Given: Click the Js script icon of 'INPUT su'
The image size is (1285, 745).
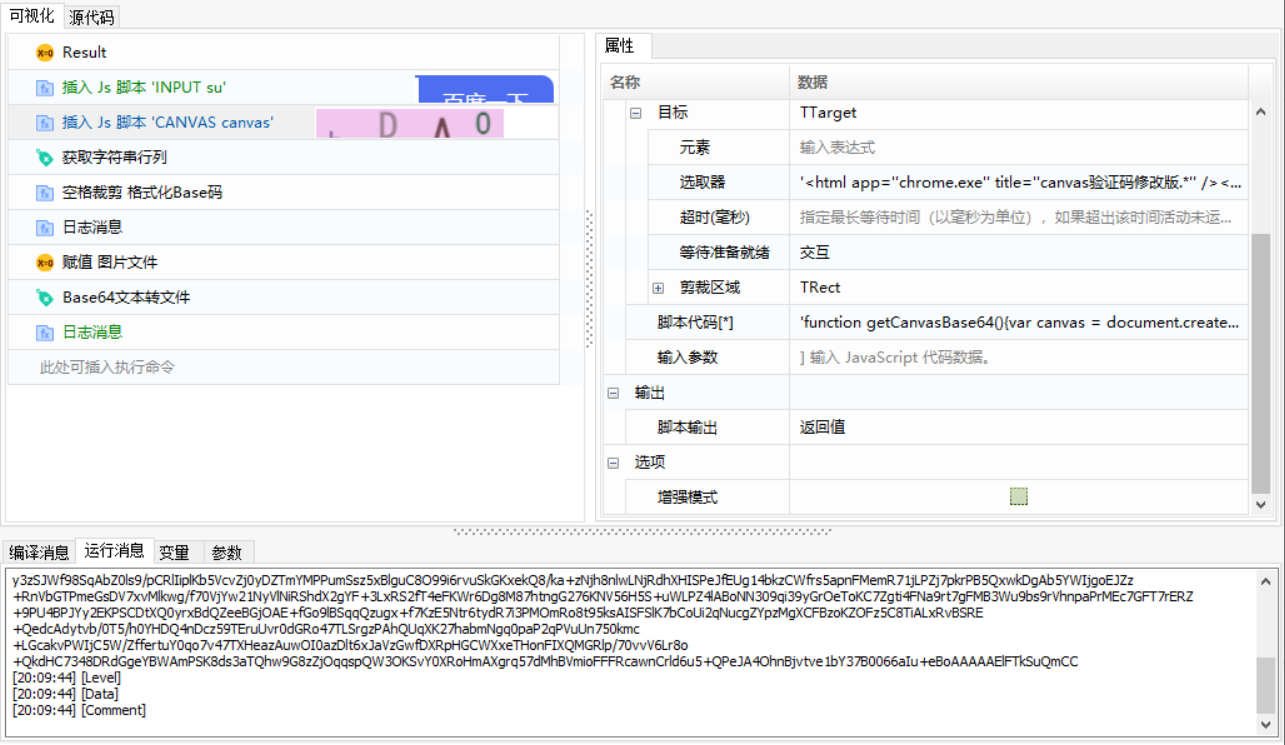Looking at the screenshot, I should pyautogui.click(x=45, y=87).
